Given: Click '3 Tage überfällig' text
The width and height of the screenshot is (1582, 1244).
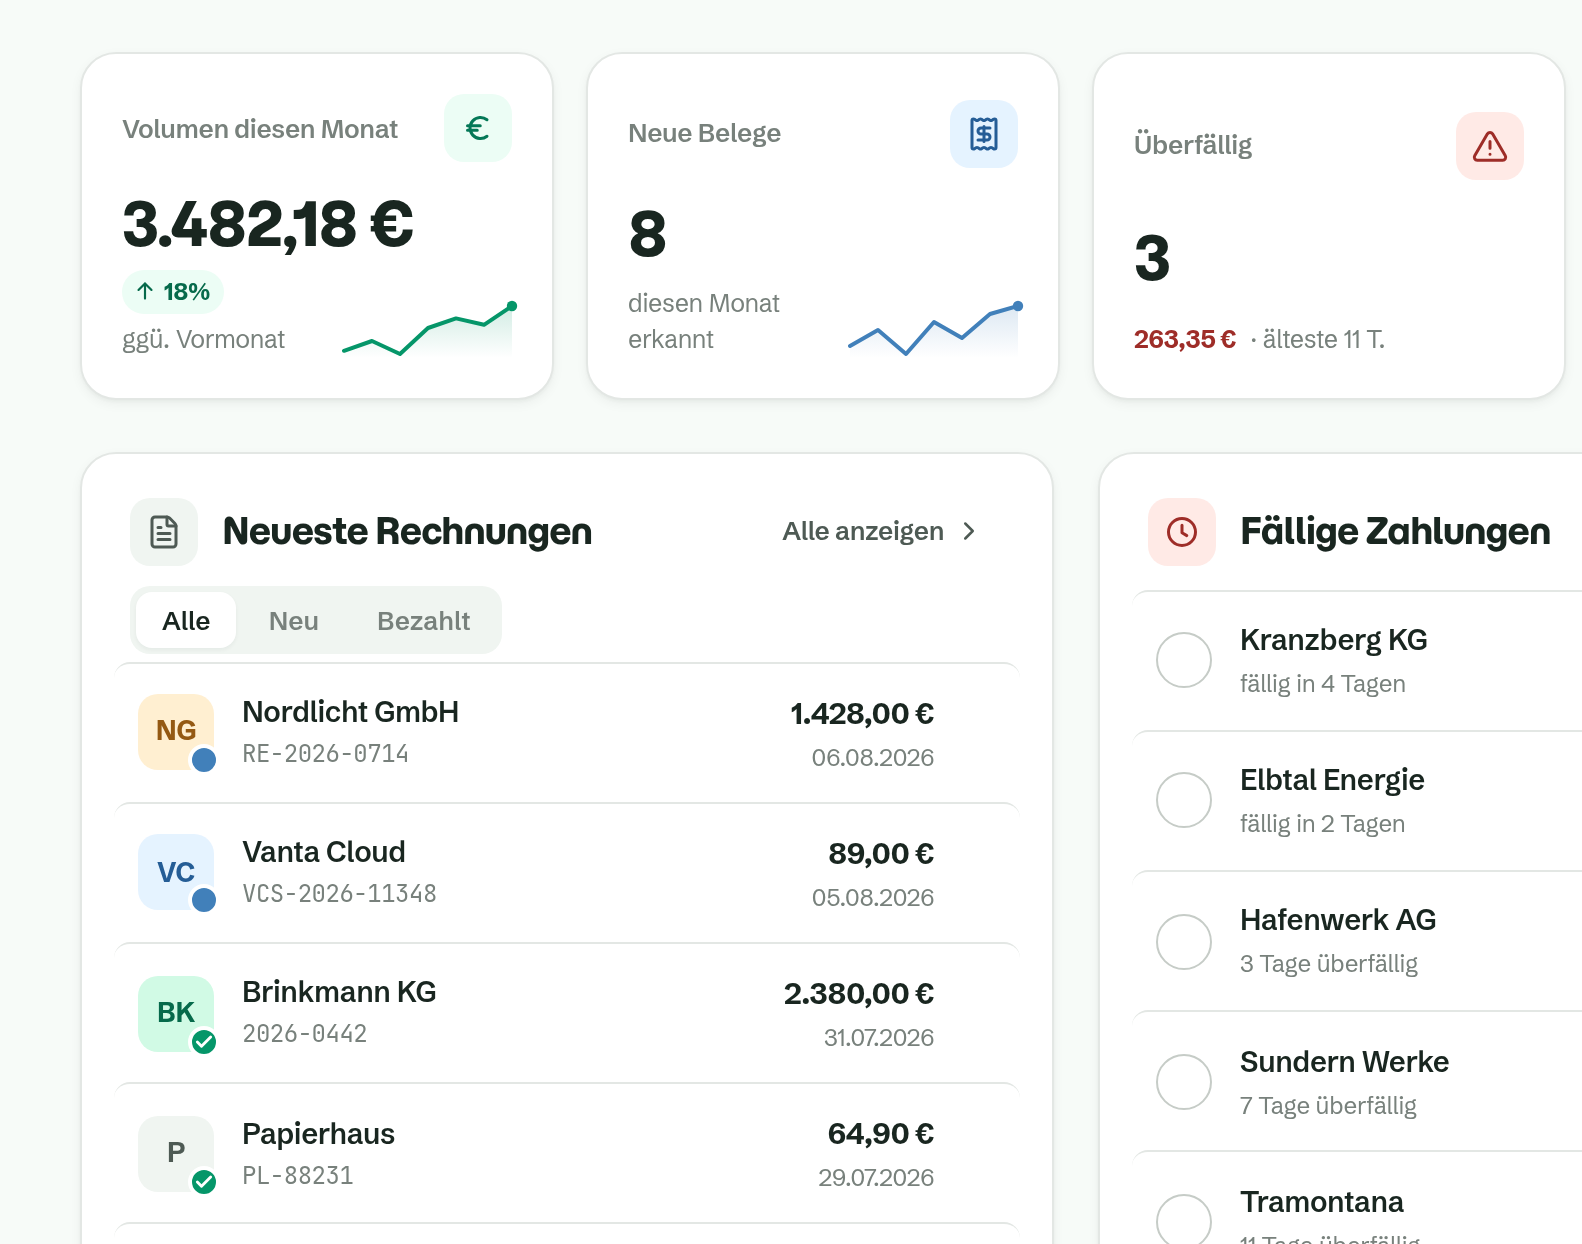Looking at the screenshot, I should coord(1329,964).
